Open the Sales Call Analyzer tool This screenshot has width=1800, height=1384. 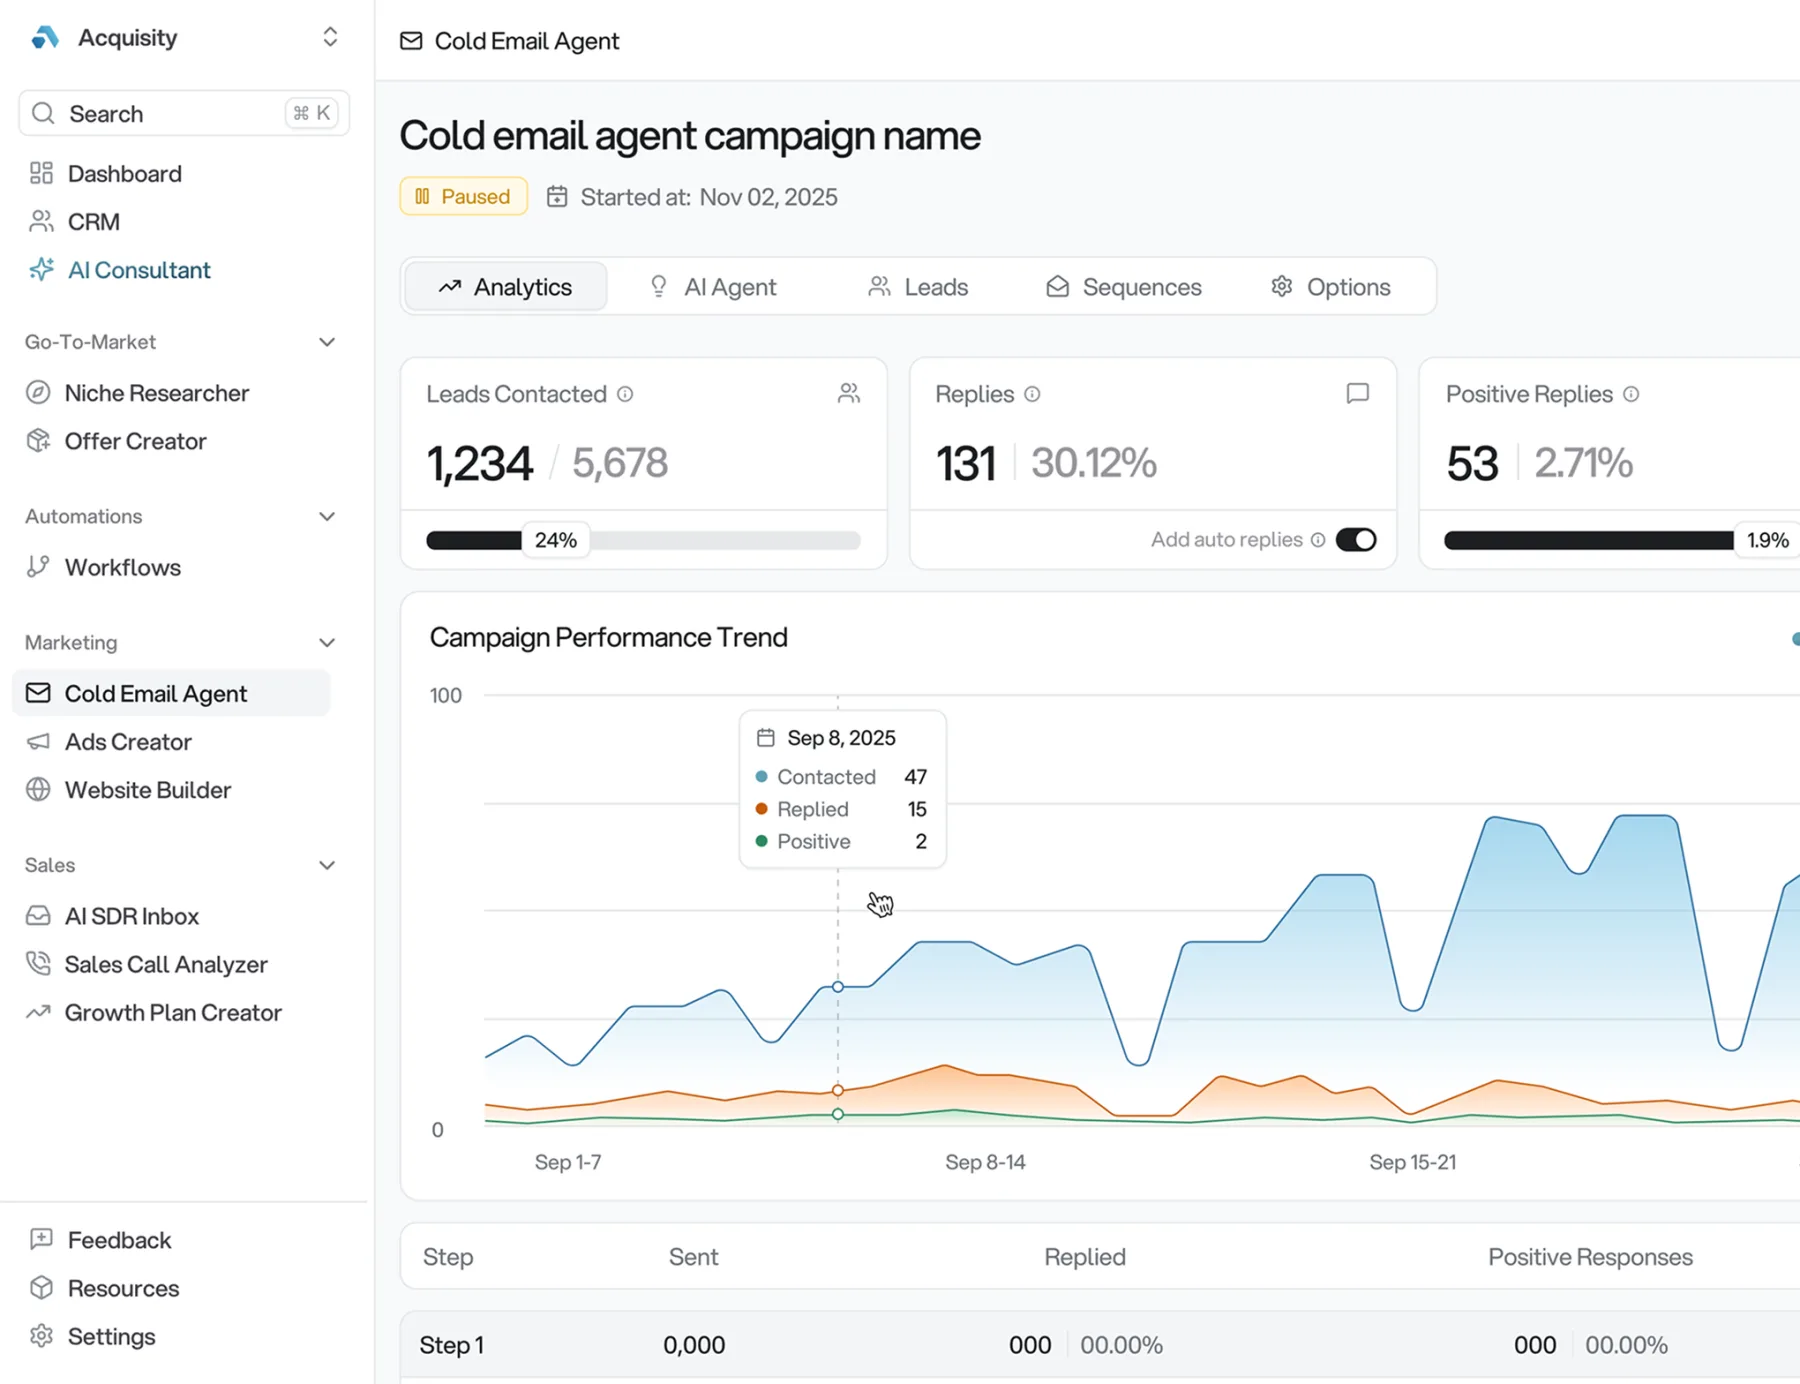(166, 964)
